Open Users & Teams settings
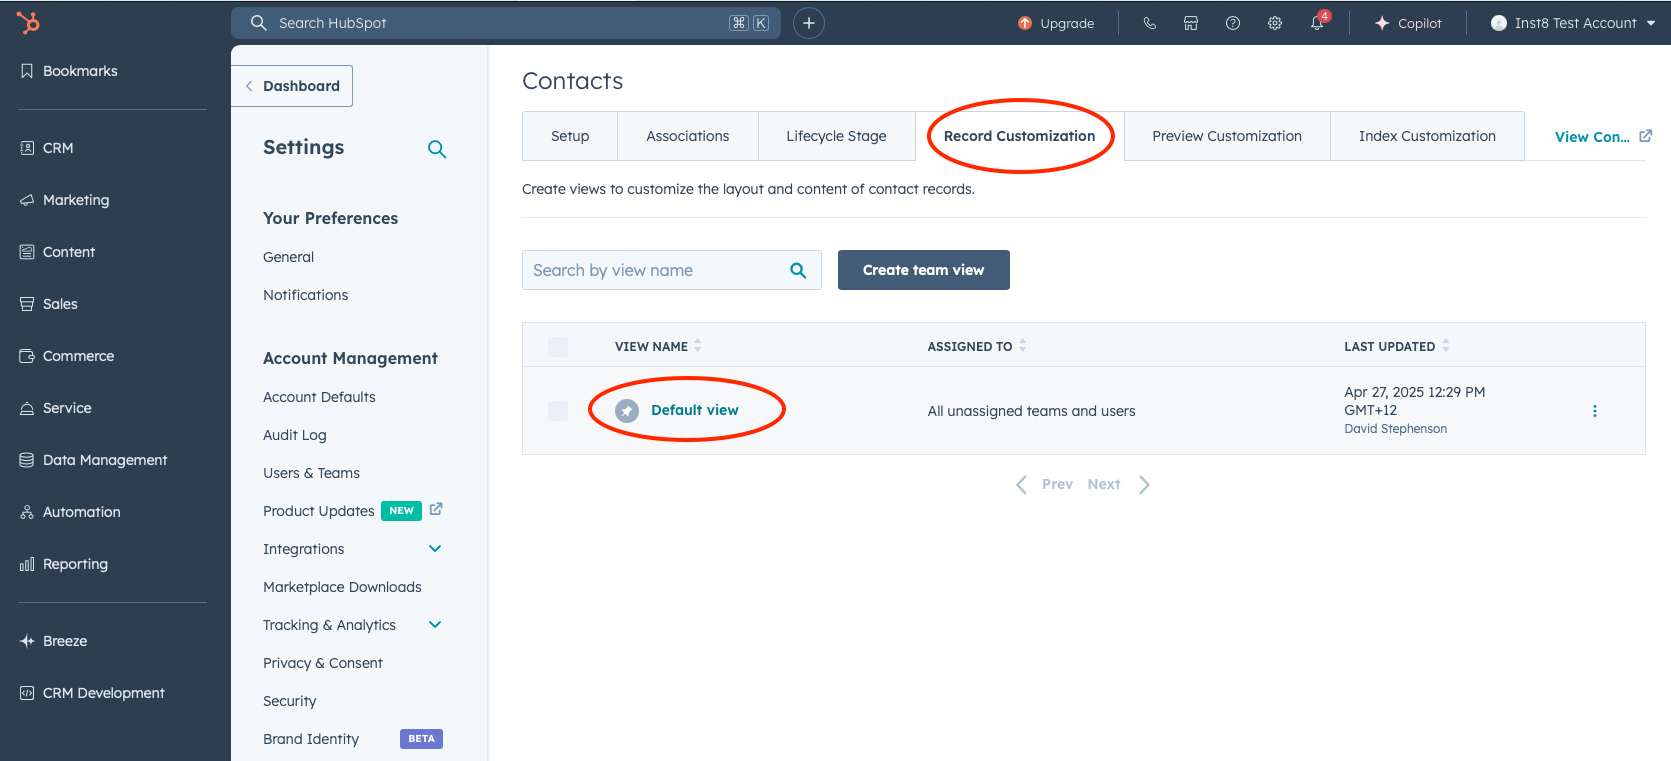 pyautogui.click(x=311, y=473)
